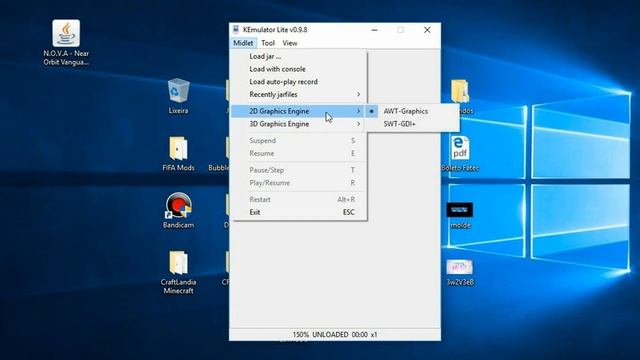Click the folder icon above the Boleto Fatec file

click(x=460, y=91)
